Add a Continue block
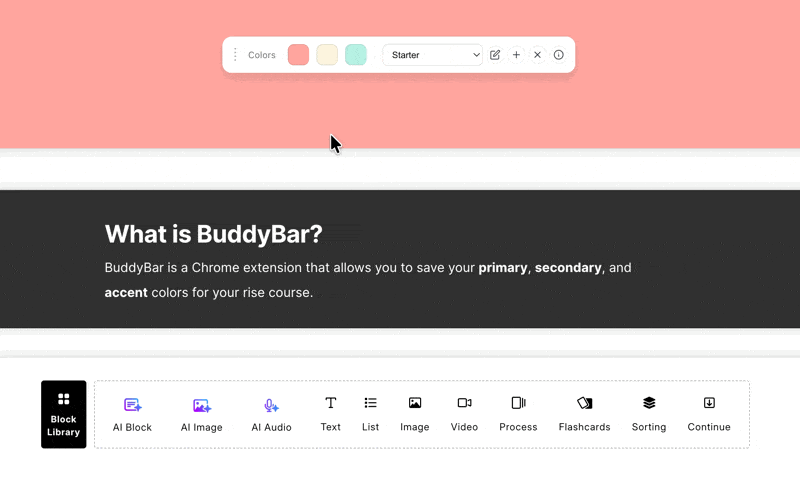The width and height of the screenshot is (800, 479). click(x=709, y=415)
